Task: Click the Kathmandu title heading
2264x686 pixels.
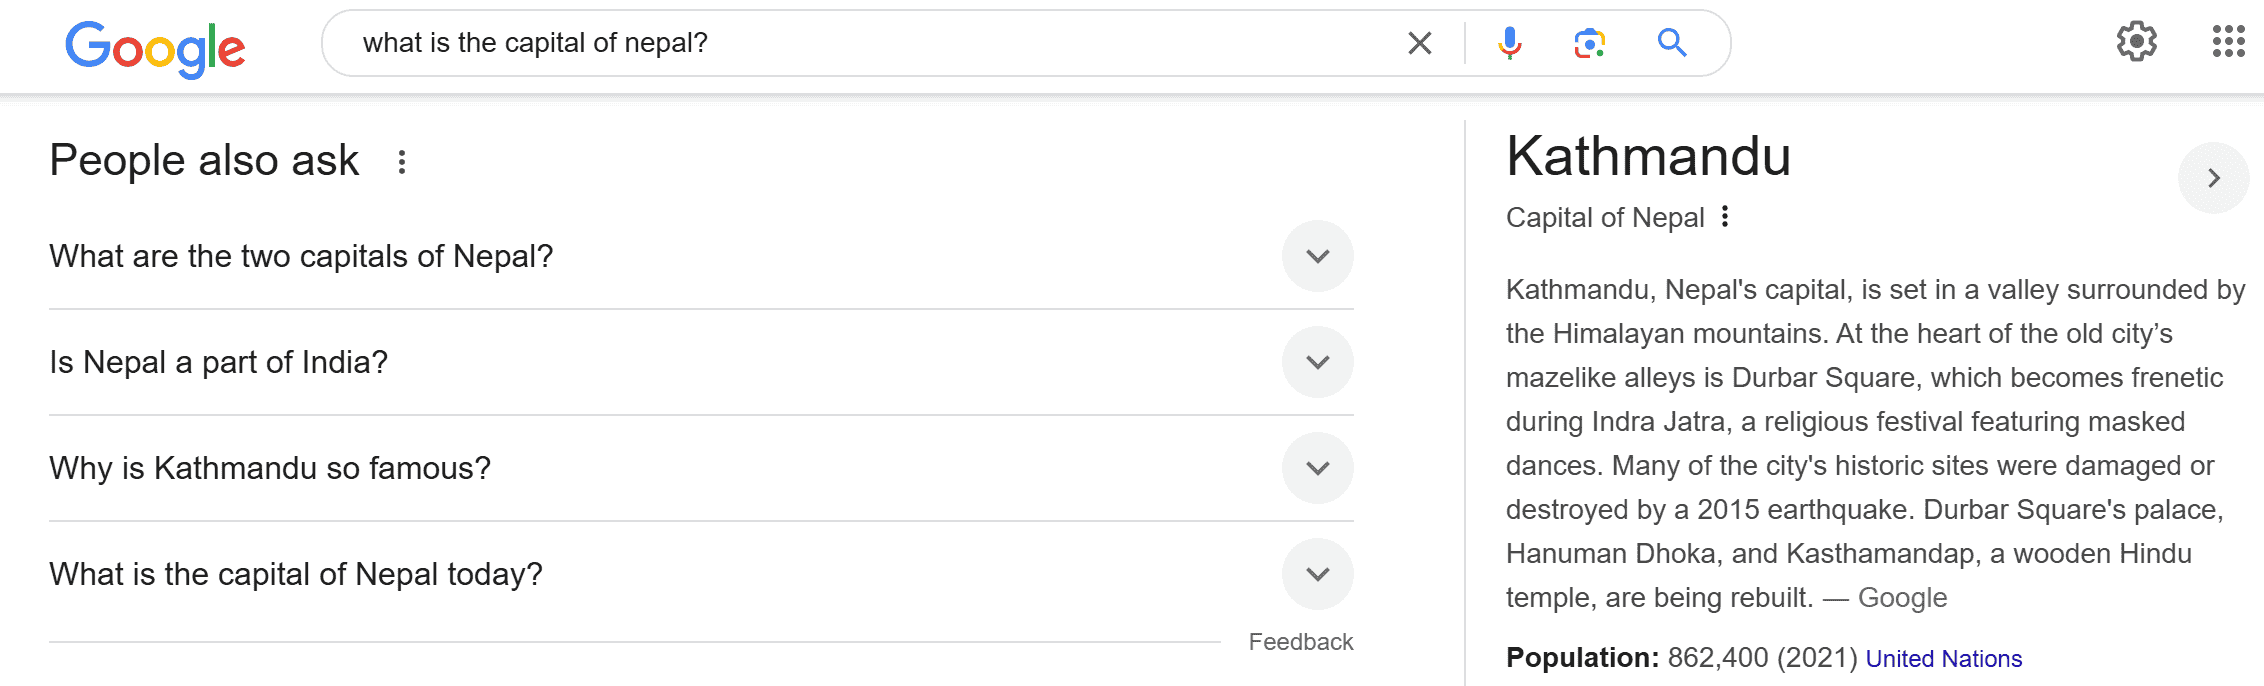Action: coord(1648,157)
